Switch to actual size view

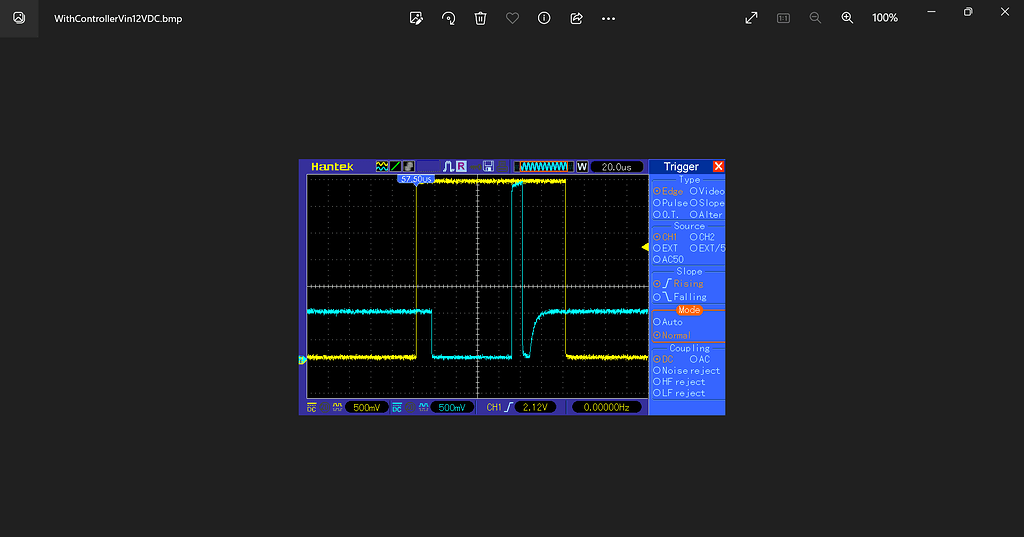784,18
